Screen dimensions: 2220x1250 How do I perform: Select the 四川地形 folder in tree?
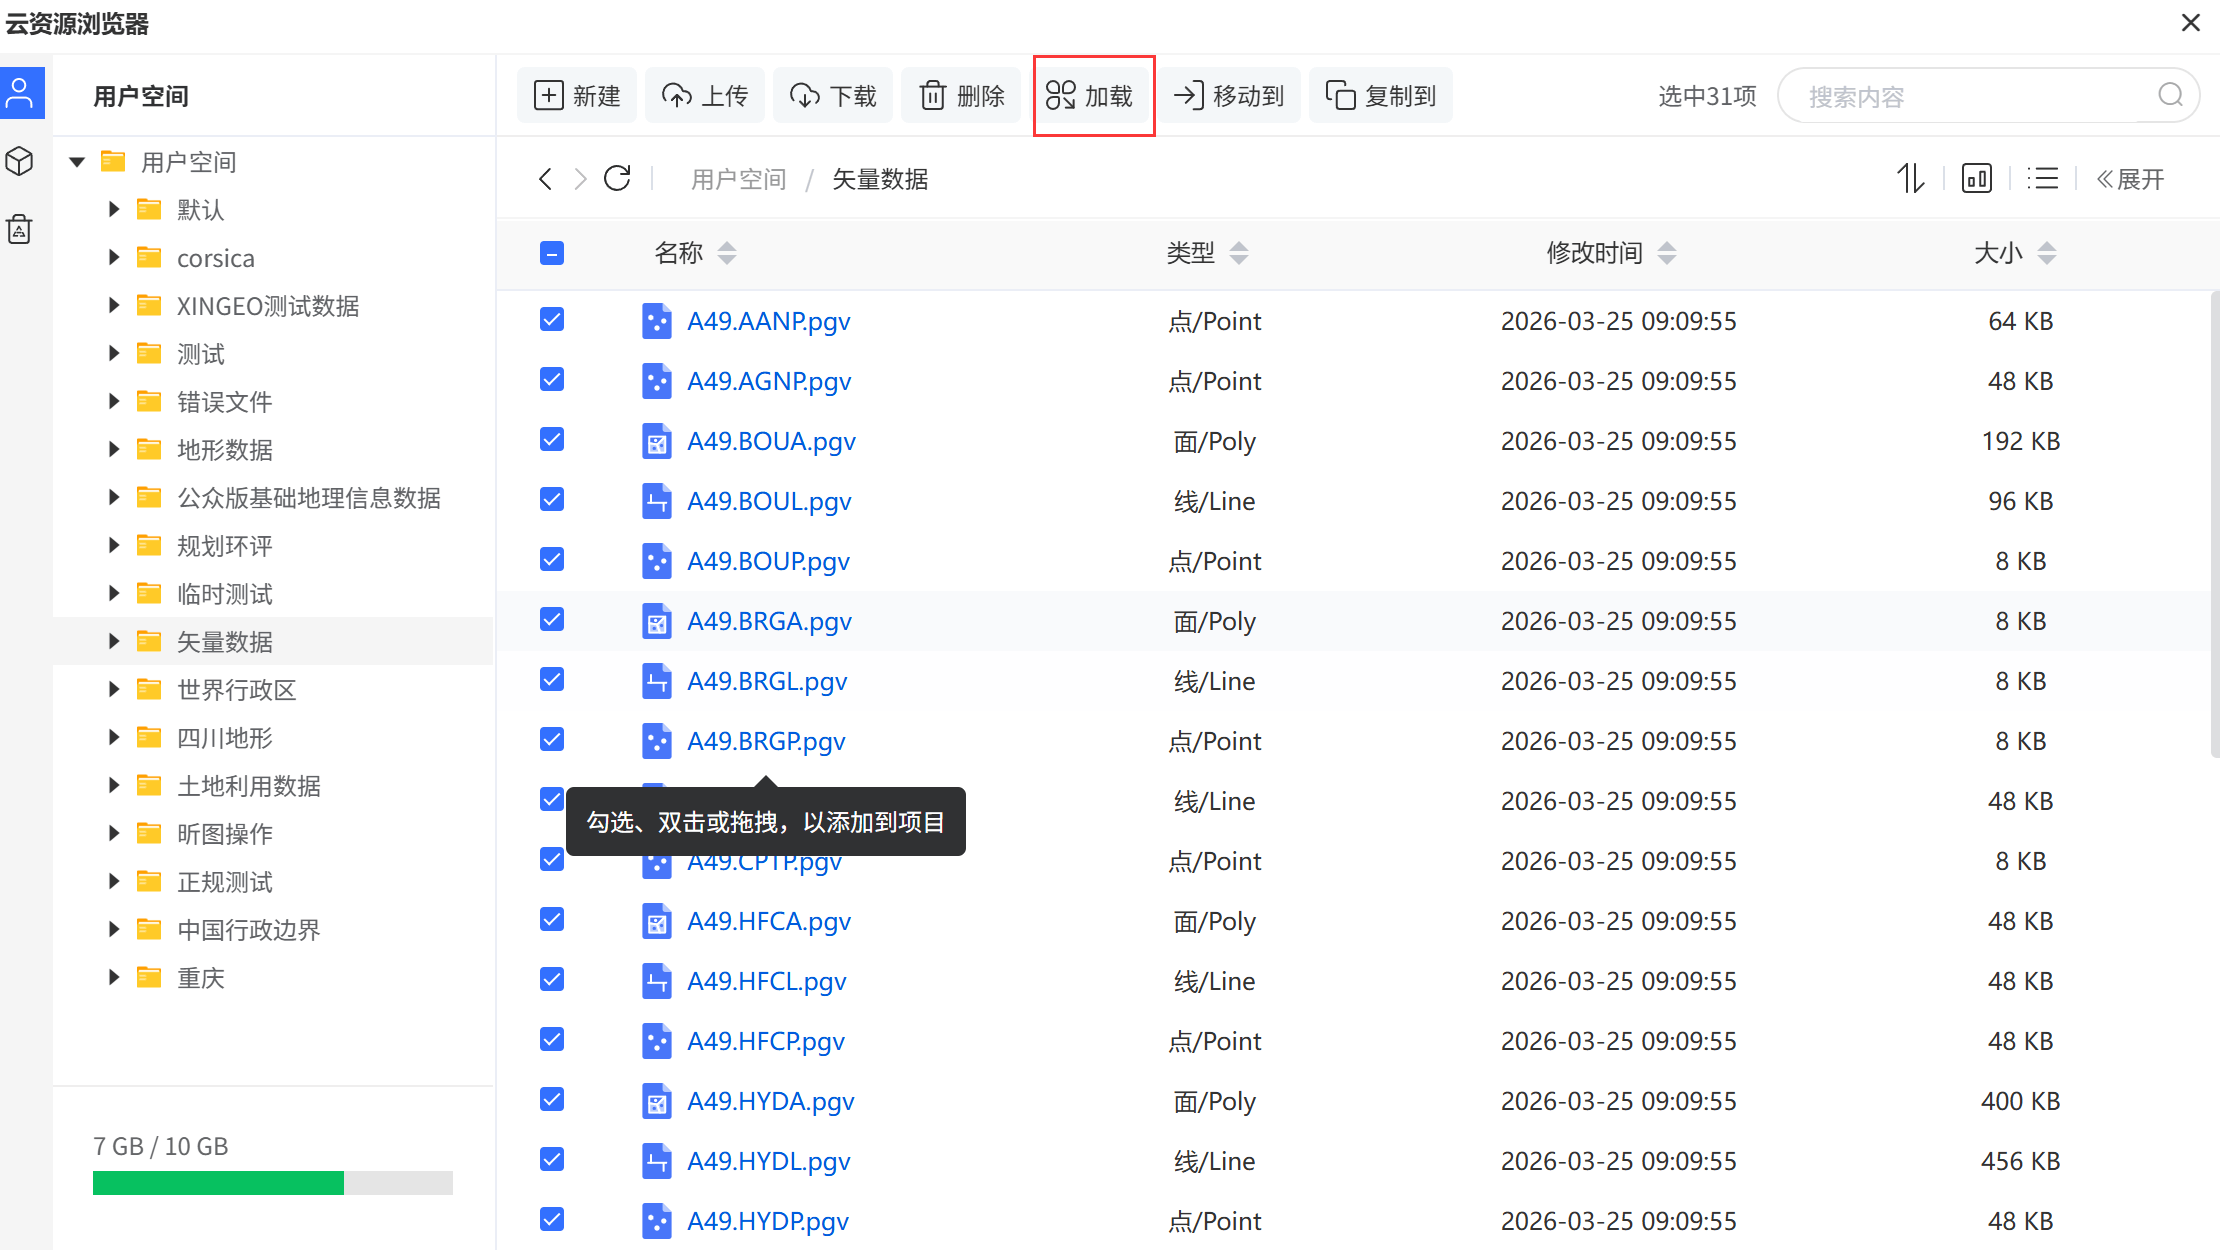(x=225, y=738)
